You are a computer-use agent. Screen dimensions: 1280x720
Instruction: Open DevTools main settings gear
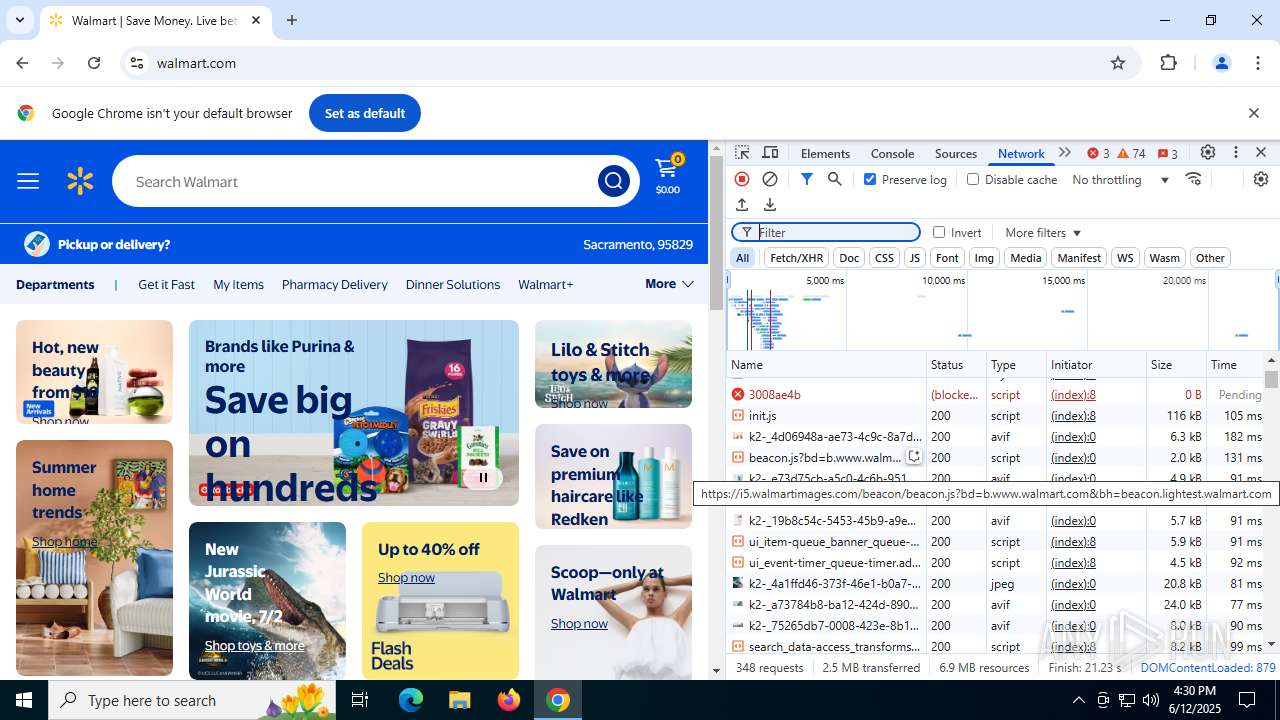click(1208, 153)
